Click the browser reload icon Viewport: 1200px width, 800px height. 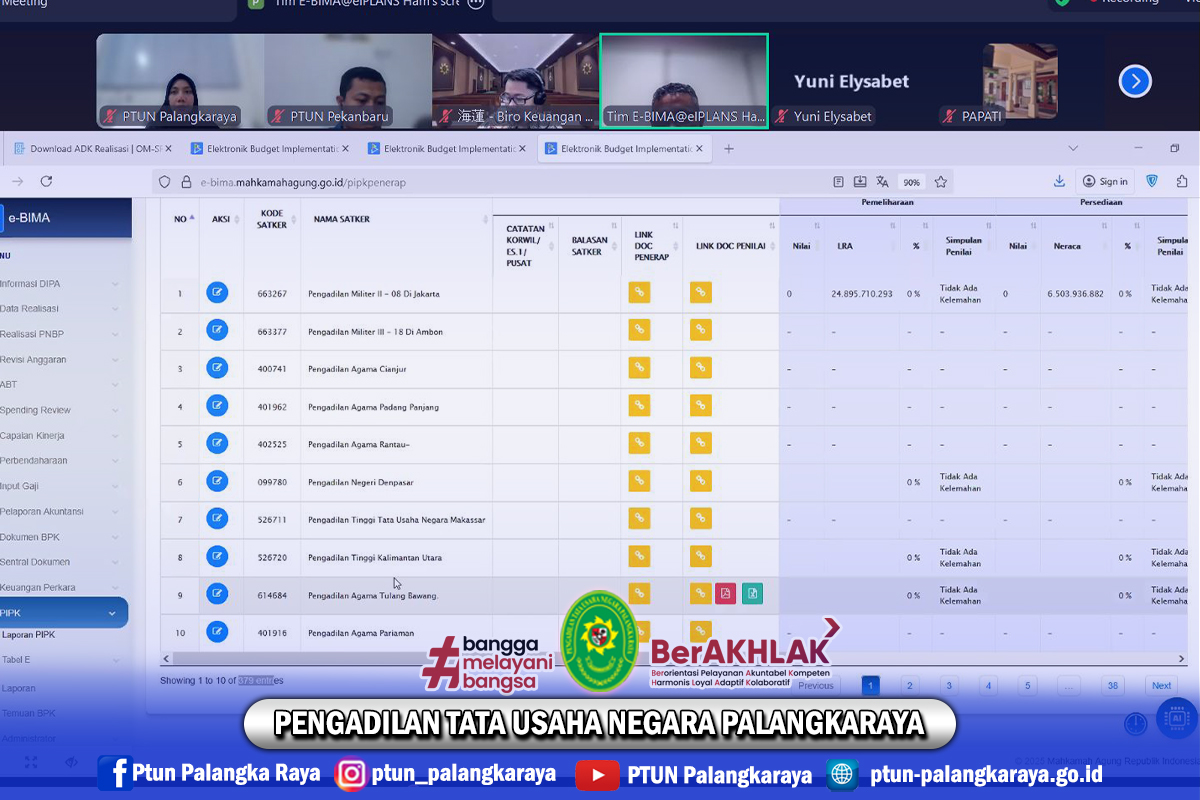[46, 181]
